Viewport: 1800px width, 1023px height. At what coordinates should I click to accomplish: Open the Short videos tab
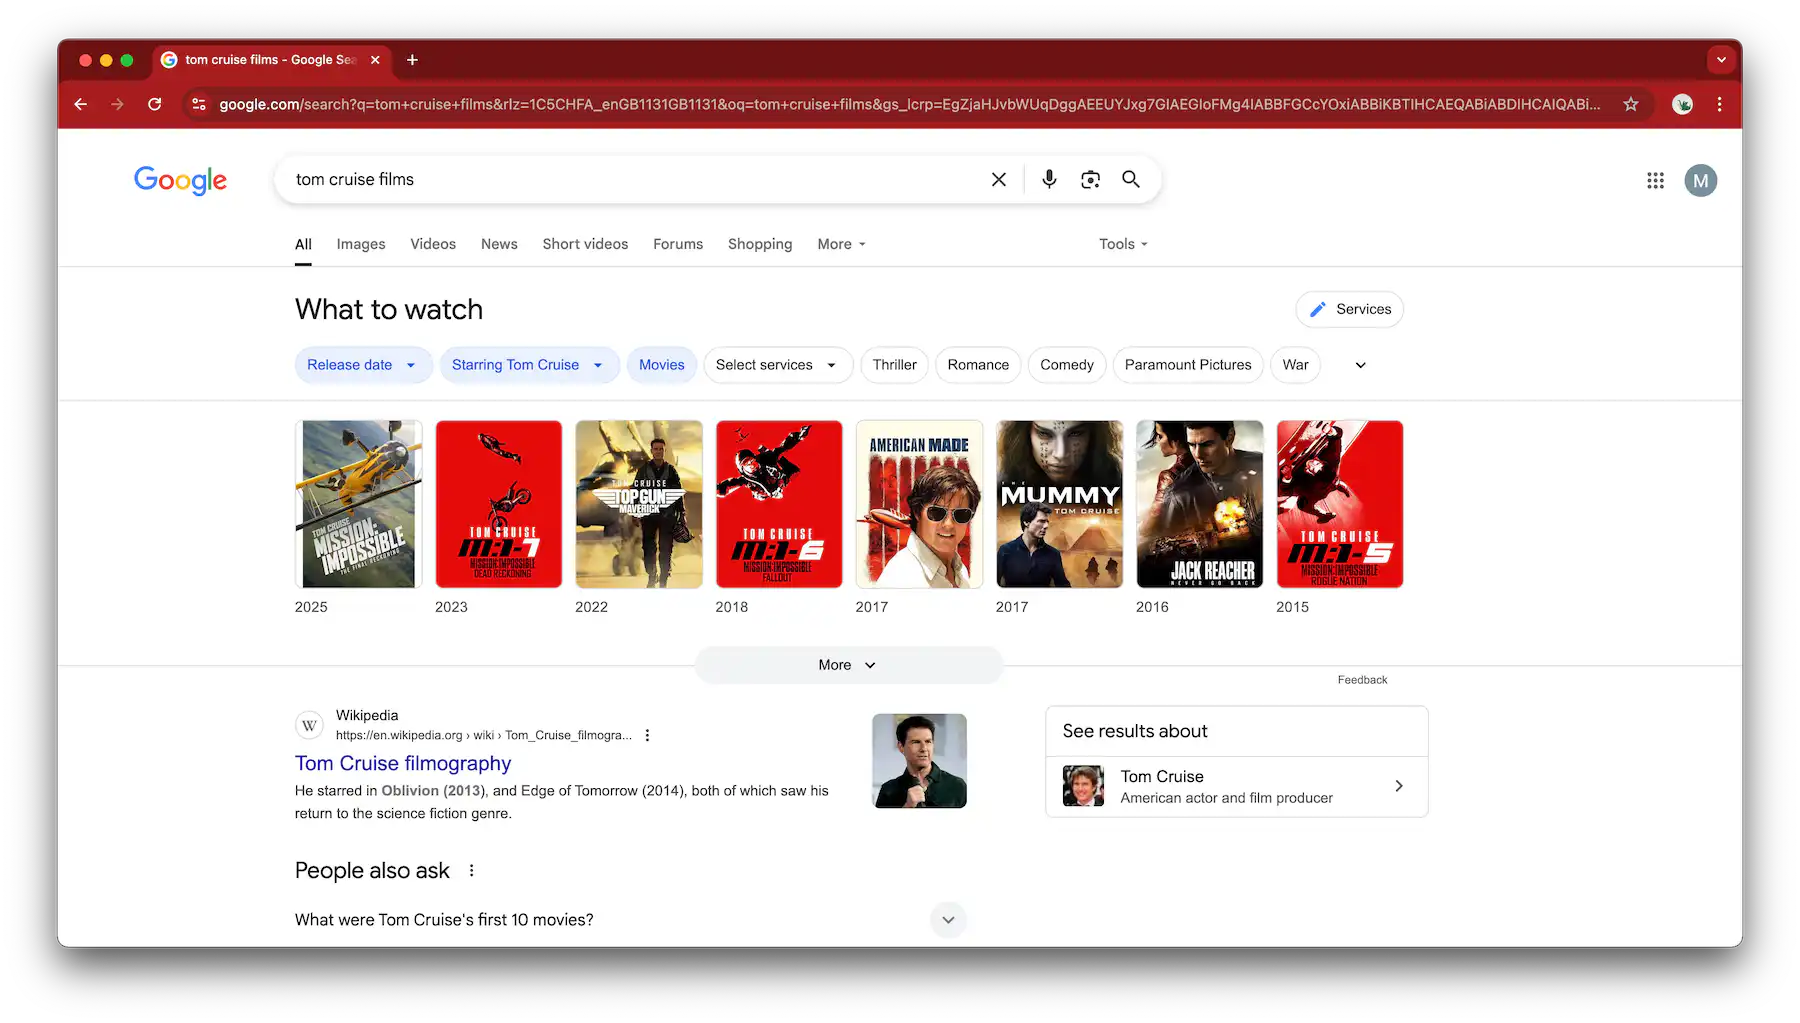pyautogui.click(x=585, y=244)
